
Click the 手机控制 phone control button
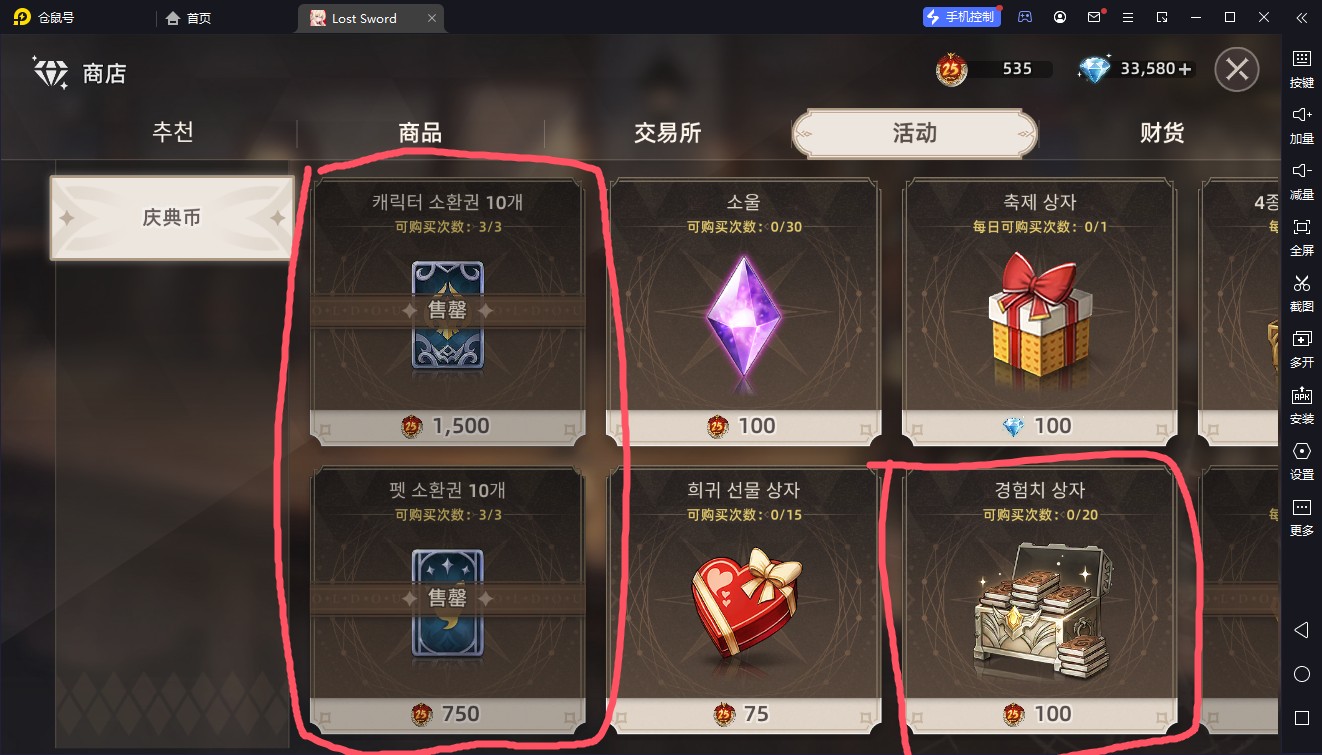pyautogui.click(x=960, y=17)
